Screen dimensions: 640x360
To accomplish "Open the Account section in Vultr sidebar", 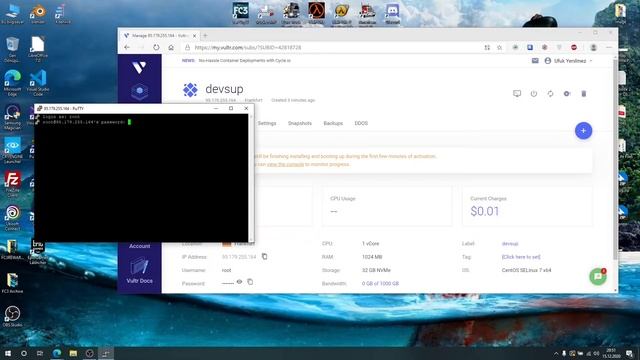I will click(140, 246).
